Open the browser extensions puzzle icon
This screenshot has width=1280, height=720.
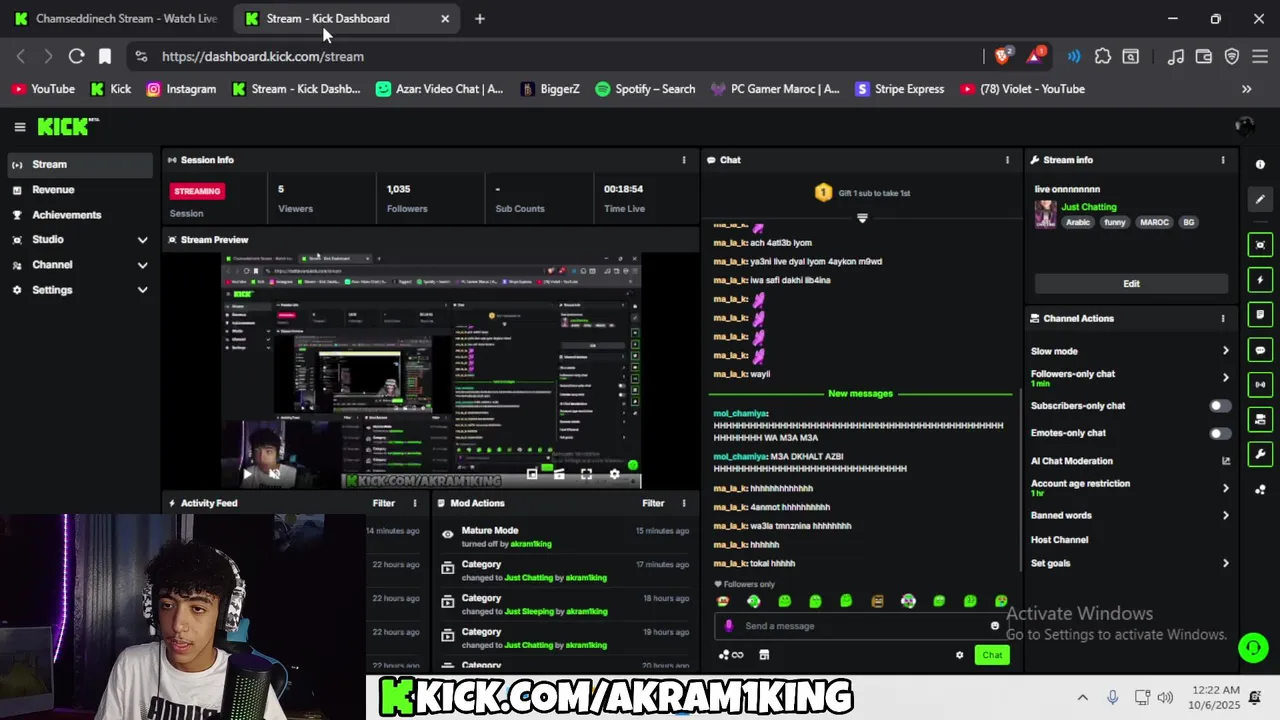pos(1103,57)
